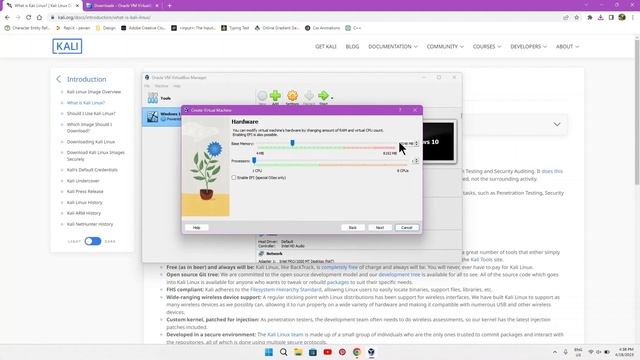Image resolution: width=640 pixels, height=360 pixels.
Task: Open the BLOG link in navigation
Action: click(352, 47)
